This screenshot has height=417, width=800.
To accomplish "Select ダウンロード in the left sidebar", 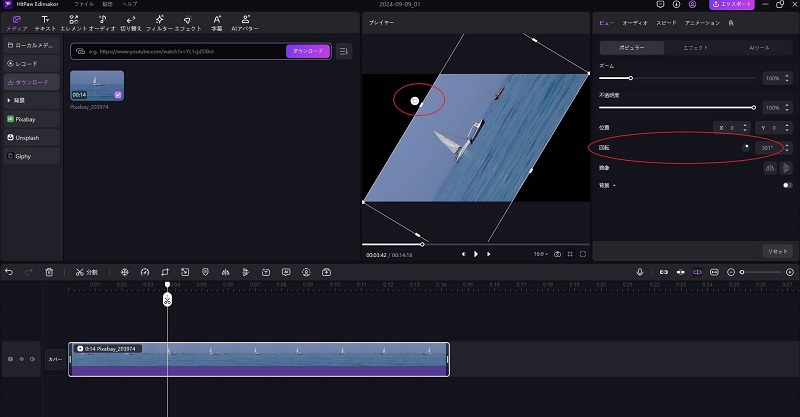I will click(x=31, y=82).
